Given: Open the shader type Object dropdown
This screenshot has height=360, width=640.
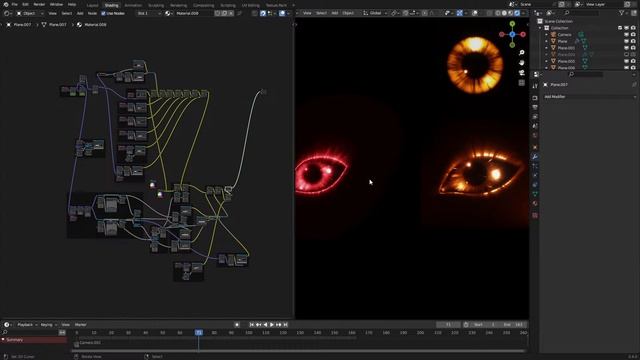Looking at the screenshot, I should 29,13.
